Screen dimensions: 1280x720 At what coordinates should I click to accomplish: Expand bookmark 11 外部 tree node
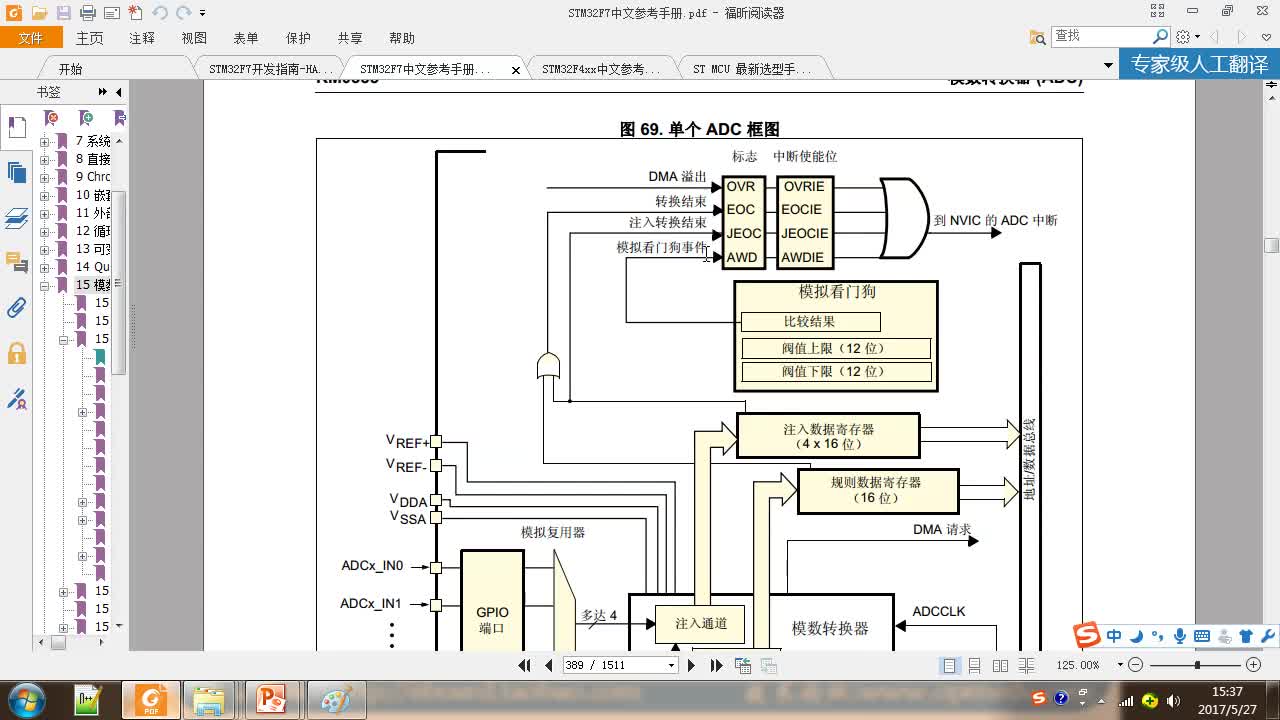click(x=44, y=213)
